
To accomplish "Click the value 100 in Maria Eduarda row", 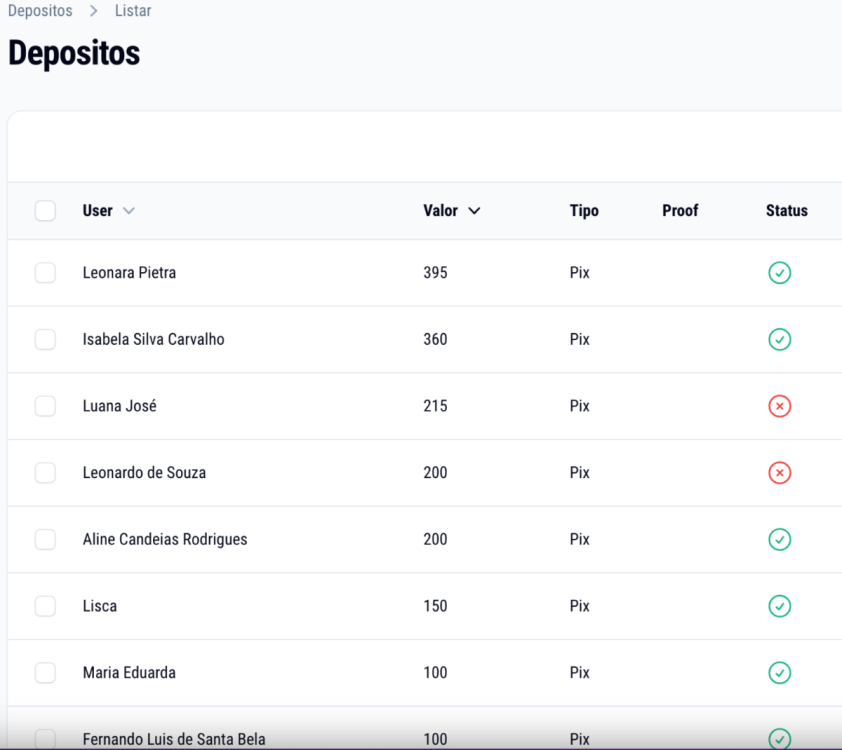I will click(435, 672).
